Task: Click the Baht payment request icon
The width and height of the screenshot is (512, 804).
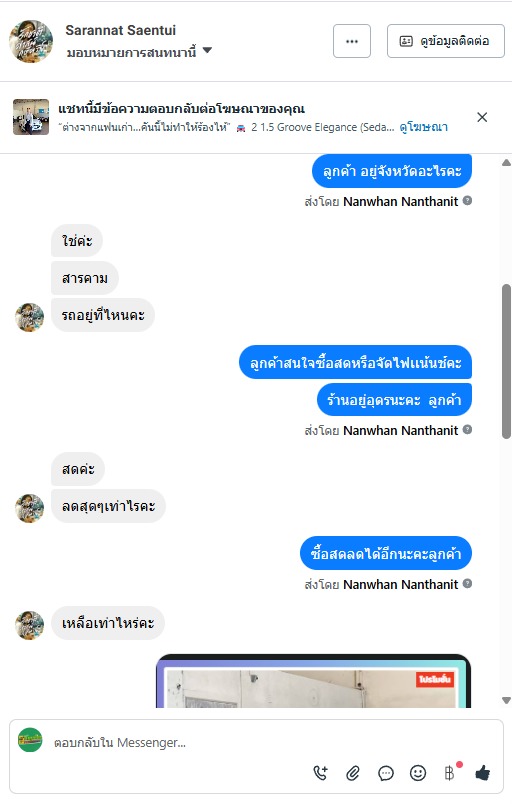Action: pyautogui.click(x=449, y=773)
